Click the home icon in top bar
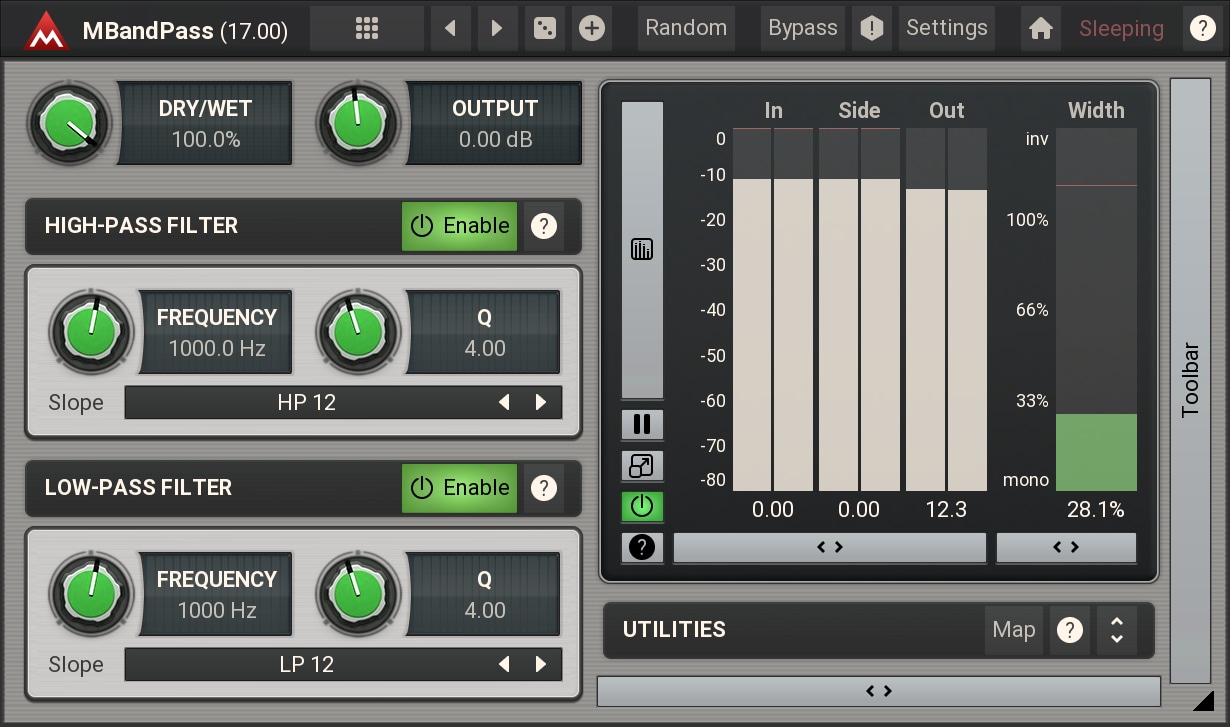This screenshot has height=727, width=1230. click(x=1040, y=29)
